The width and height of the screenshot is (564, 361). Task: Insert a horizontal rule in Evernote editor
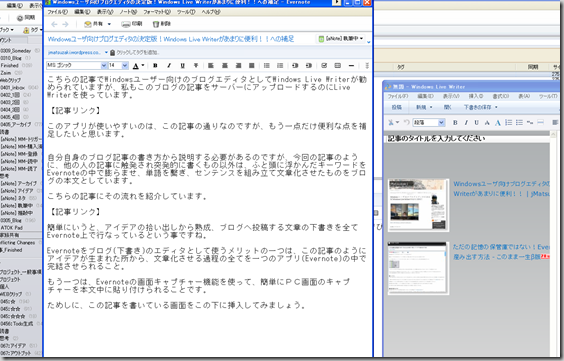coord(351,65)
